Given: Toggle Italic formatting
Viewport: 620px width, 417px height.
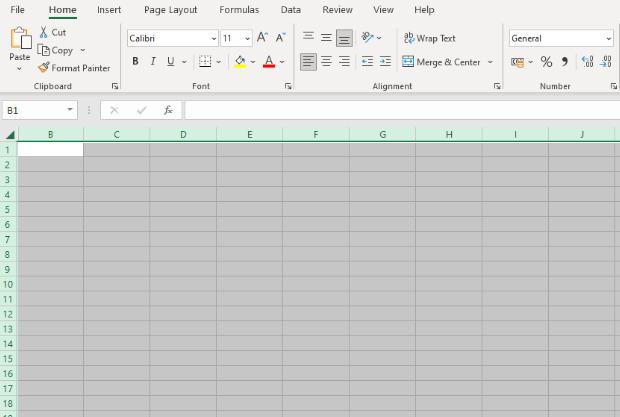Looking at the screenshot, I should (153, 61).
